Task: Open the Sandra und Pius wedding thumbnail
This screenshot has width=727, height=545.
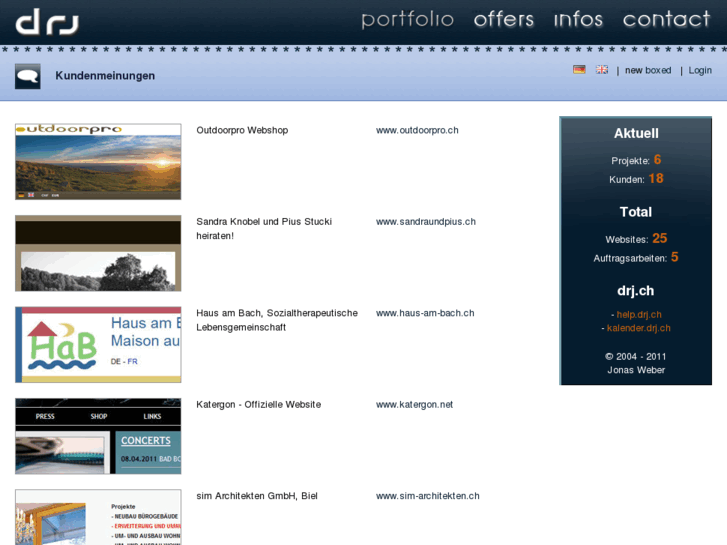Action: (x=98, y=253)
